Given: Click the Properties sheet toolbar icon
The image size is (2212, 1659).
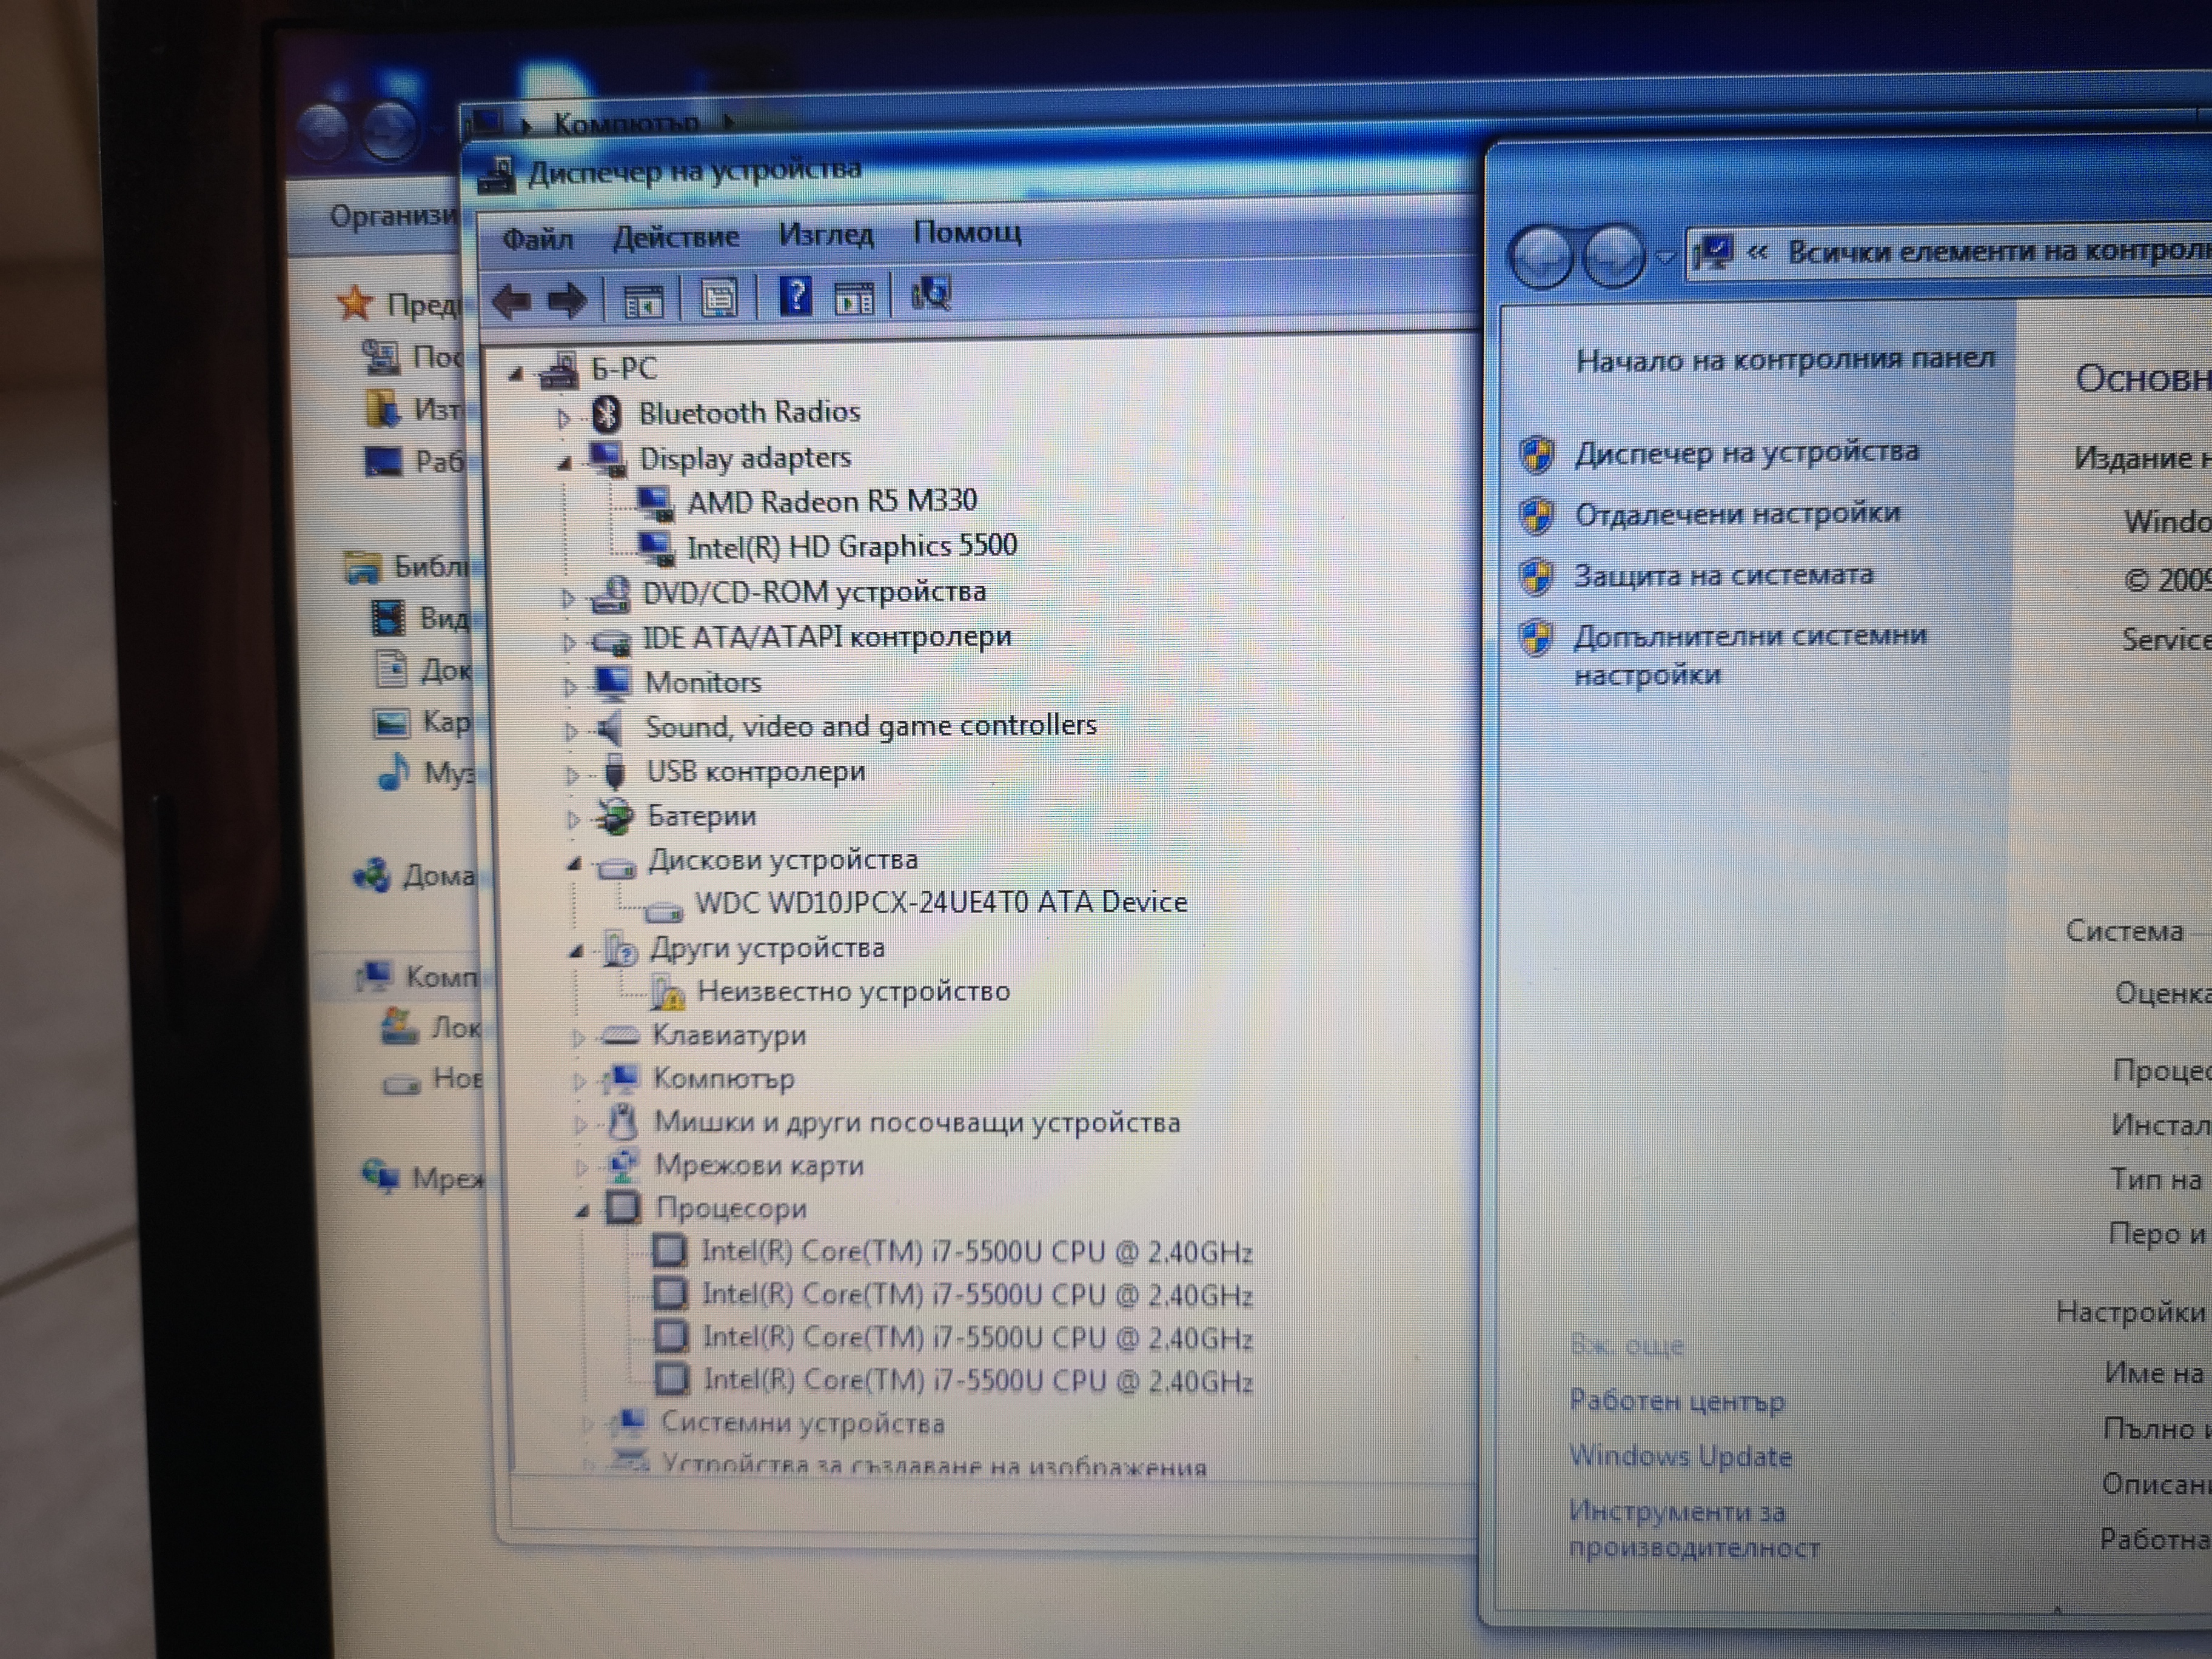Looking at the screenshot, I should coord(718,298).
